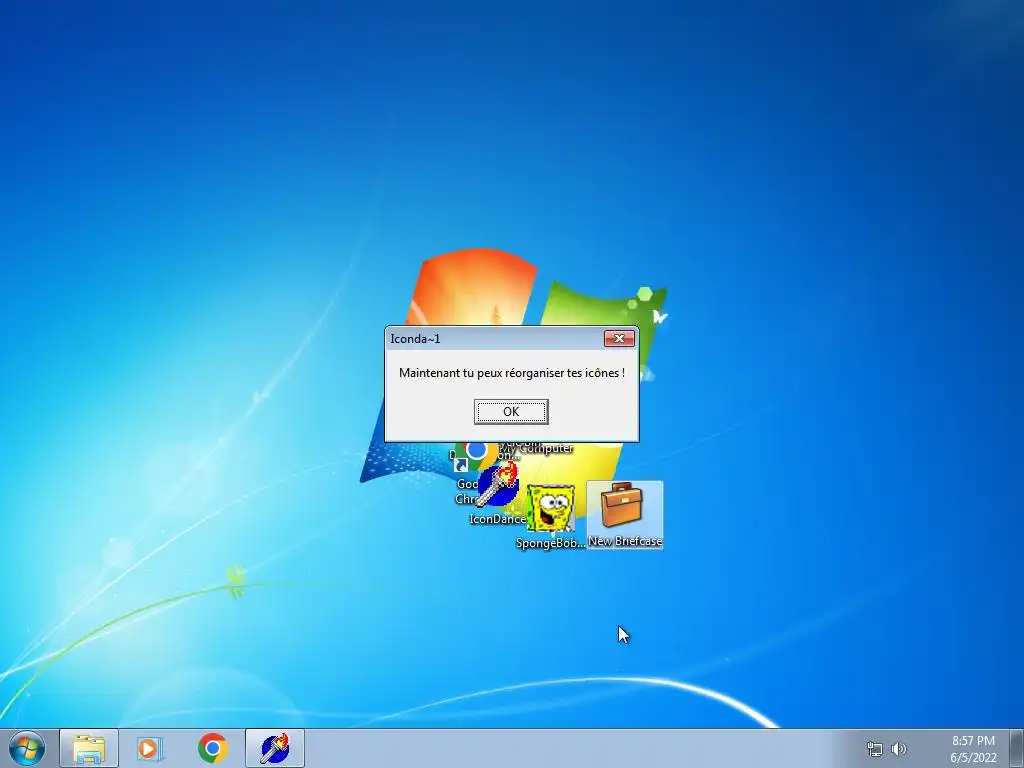Open the Windows Start menu

pos(27,748)
